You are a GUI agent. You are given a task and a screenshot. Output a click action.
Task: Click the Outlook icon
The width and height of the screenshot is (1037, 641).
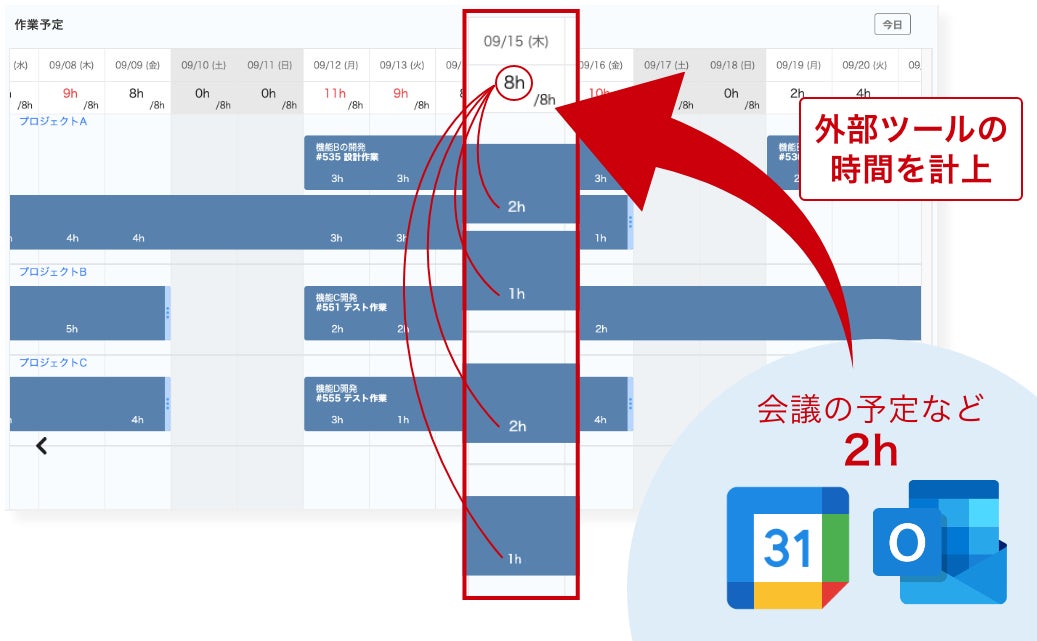point(940,542)
